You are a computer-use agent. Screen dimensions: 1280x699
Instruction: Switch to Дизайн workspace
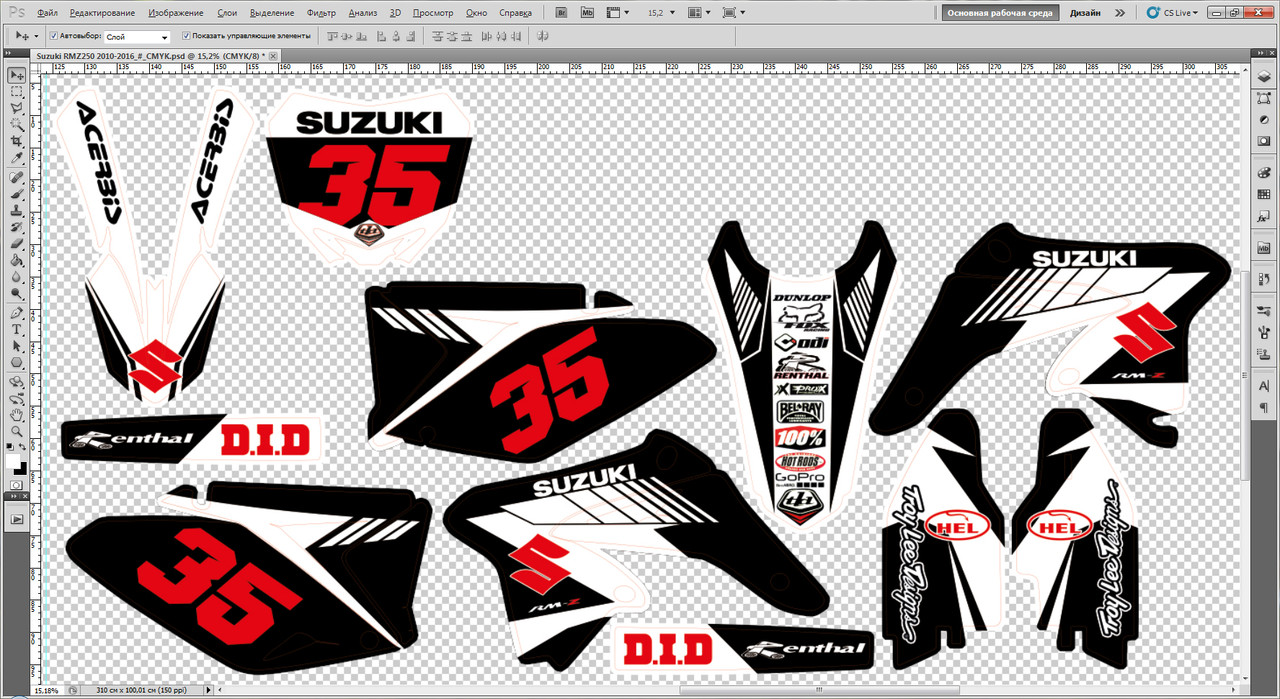tap(1085, 13)
